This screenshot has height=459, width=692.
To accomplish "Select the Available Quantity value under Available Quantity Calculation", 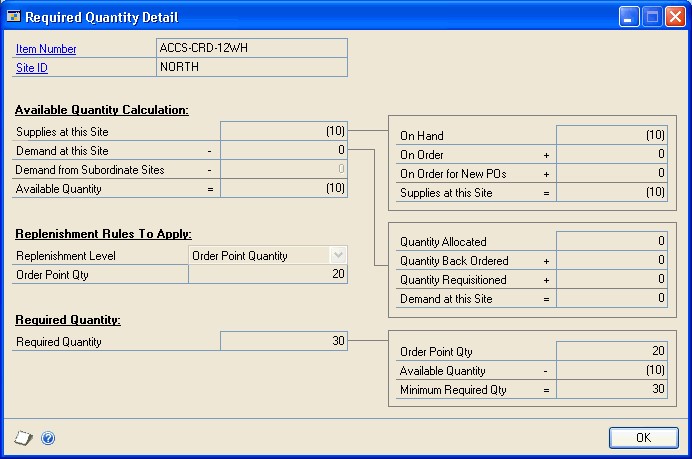I will click(284, 188).
